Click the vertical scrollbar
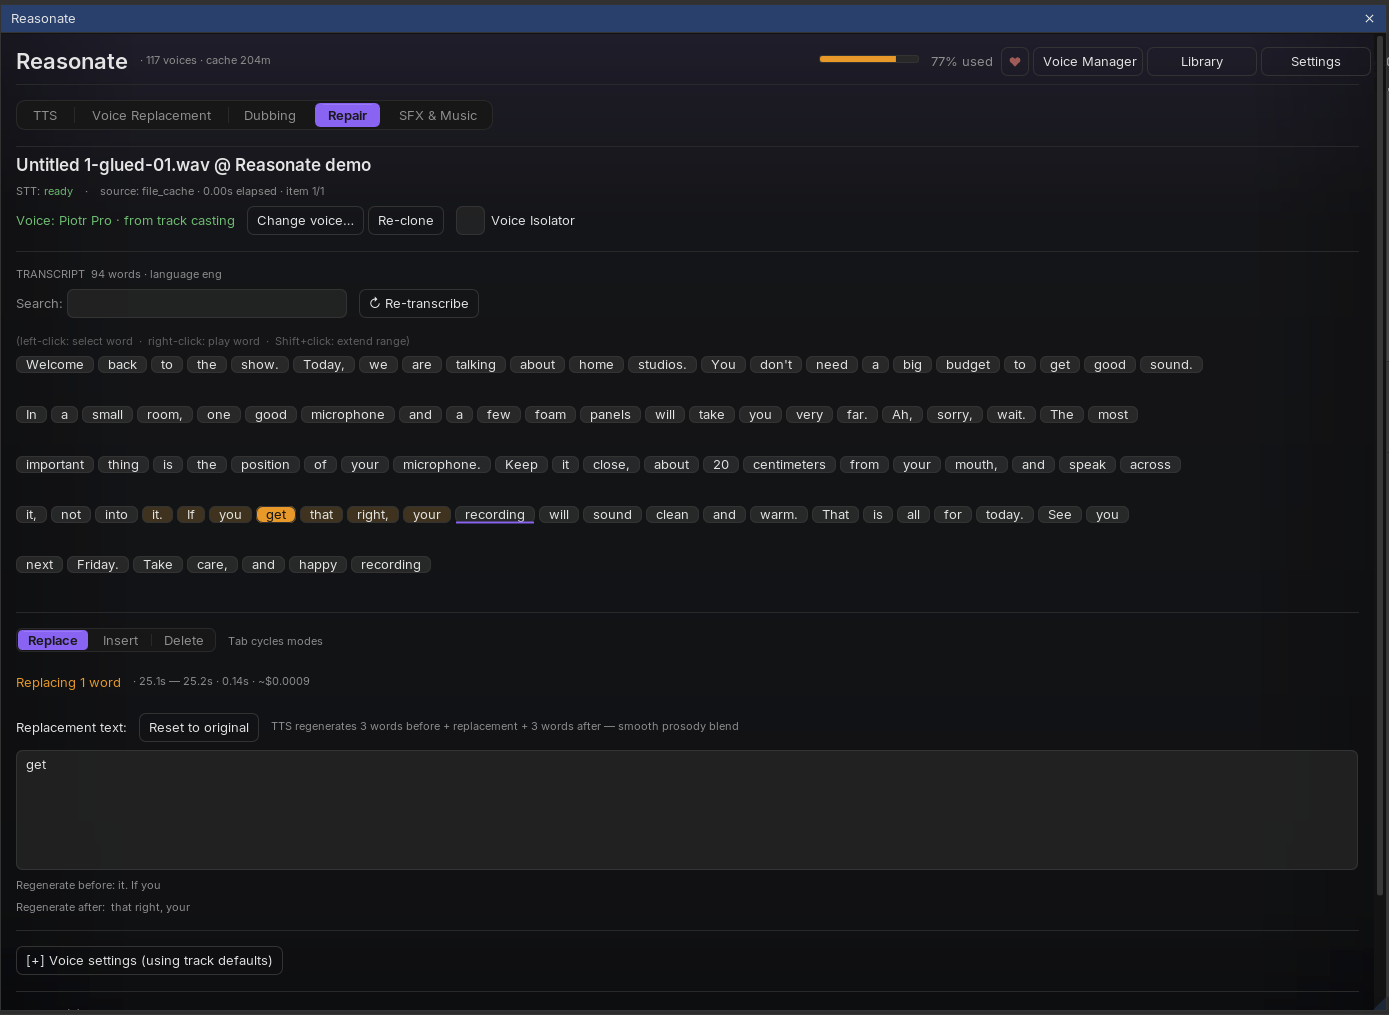The image size is (1389, 1015). click(x=1380, y=465)
